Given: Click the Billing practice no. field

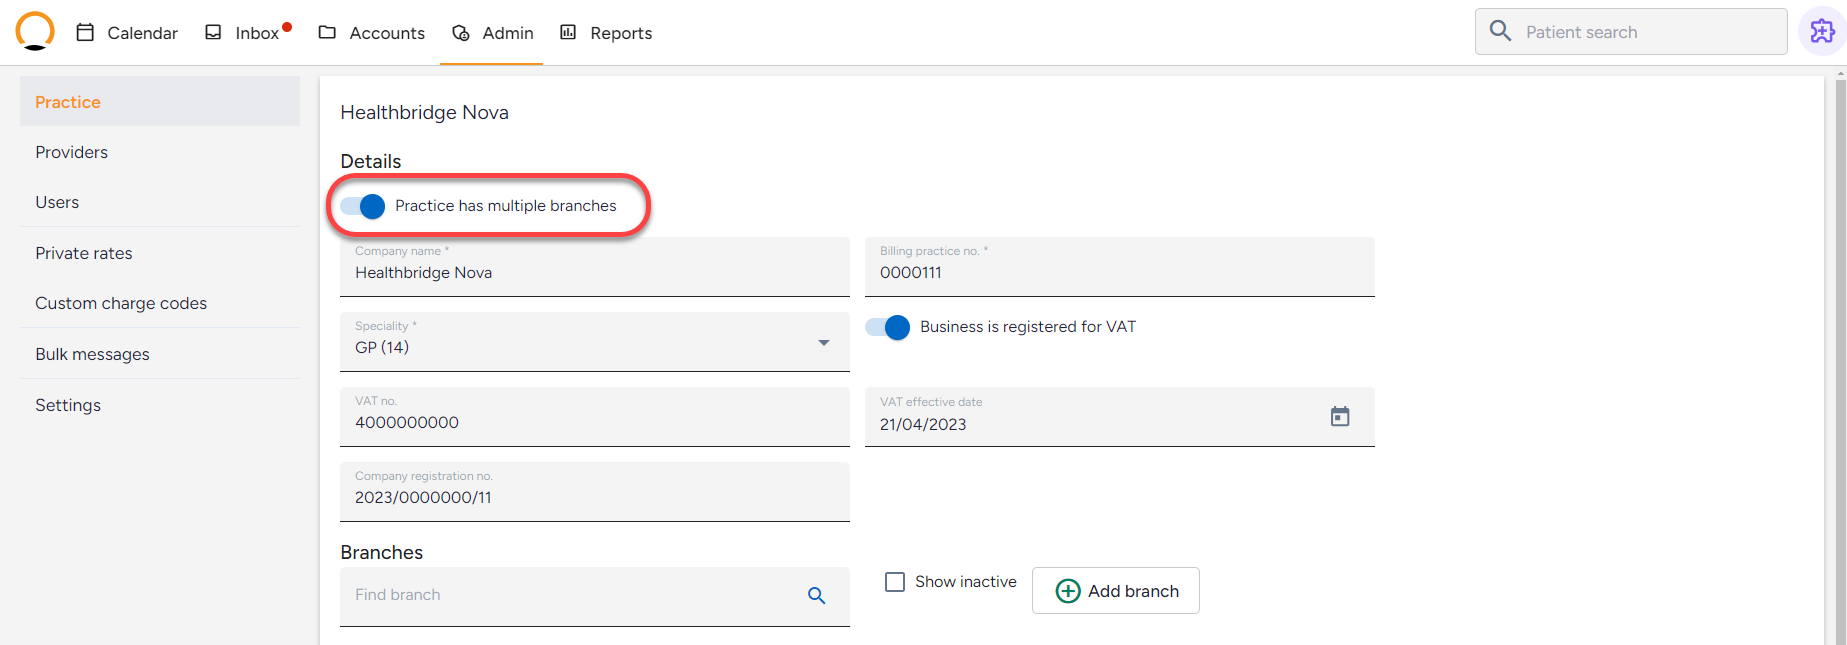Looking at the screenshot, I should [x=1120, y=267].
